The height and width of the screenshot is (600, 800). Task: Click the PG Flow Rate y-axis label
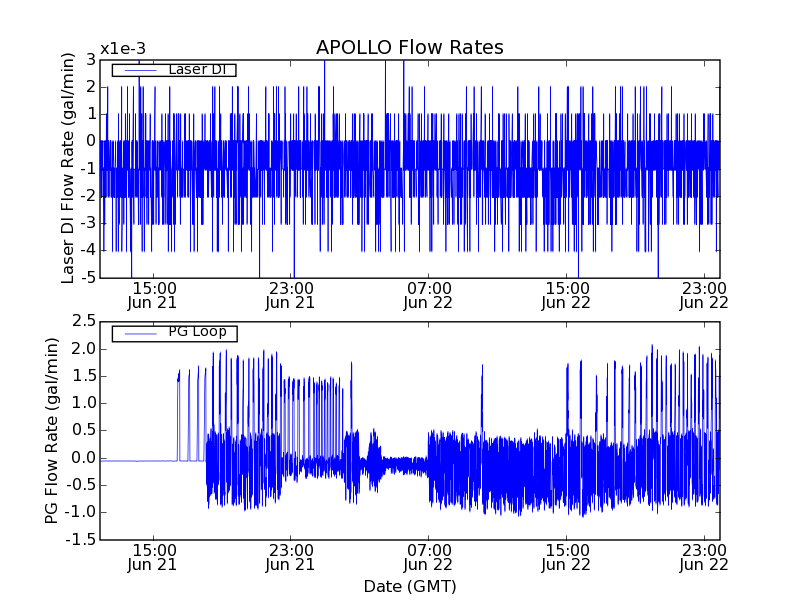tap(52, 430)
